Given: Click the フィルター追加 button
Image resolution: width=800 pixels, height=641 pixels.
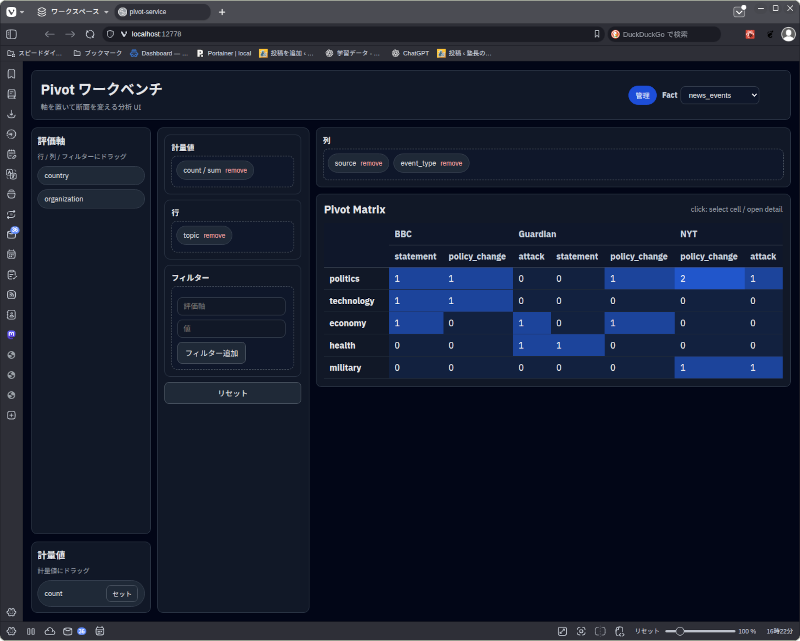Looking at the screenshot, I should click(x=211, y=353).
